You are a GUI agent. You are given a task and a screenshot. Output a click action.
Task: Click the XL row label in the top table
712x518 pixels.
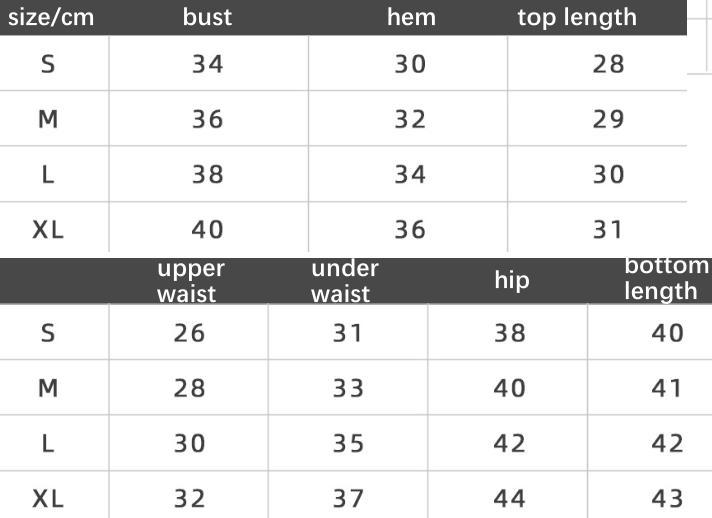(48, 230)
